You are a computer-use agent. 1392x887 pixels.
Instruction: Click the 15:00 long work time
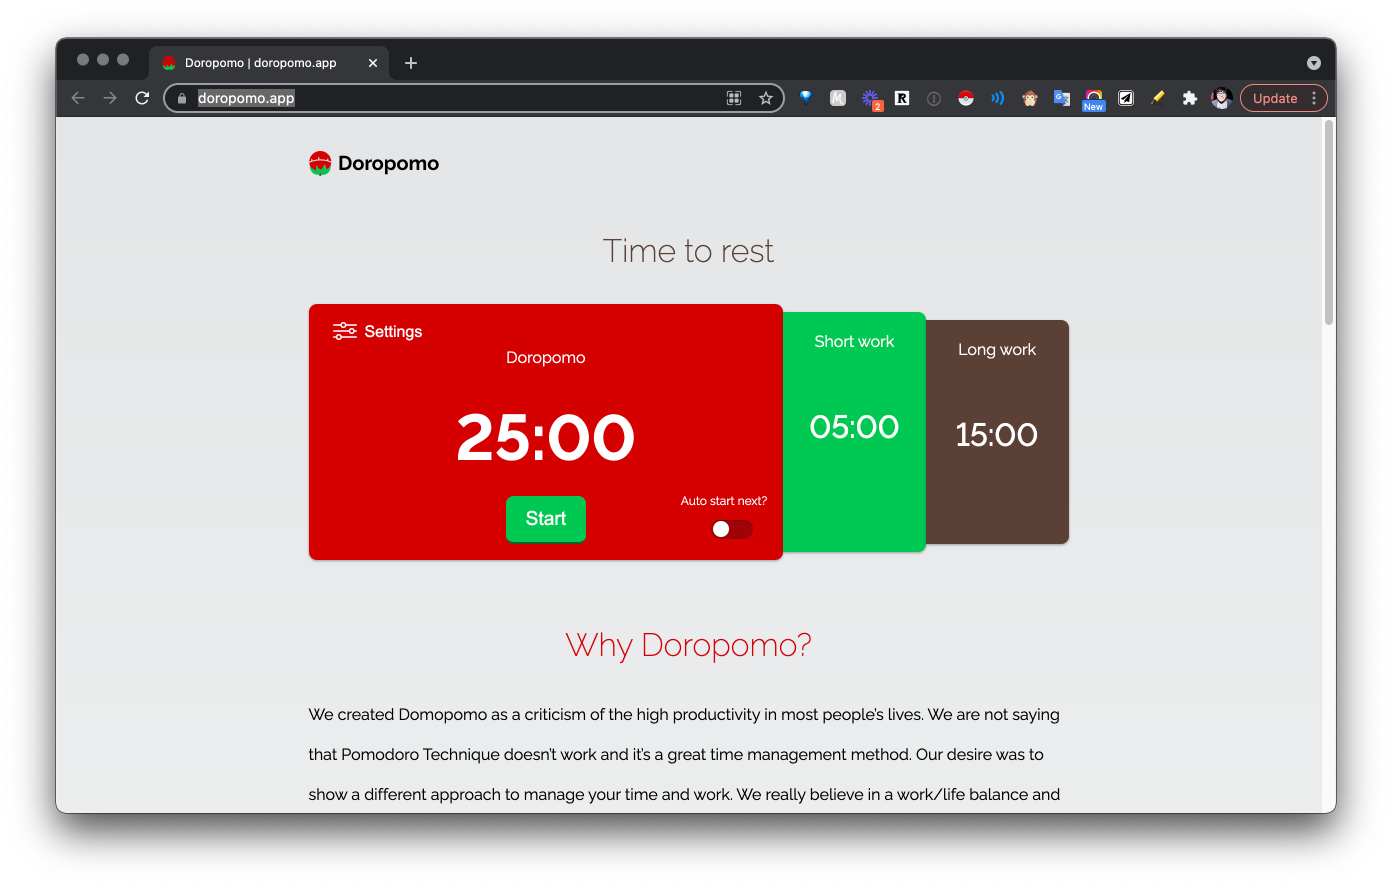click(x=997, y=435)
